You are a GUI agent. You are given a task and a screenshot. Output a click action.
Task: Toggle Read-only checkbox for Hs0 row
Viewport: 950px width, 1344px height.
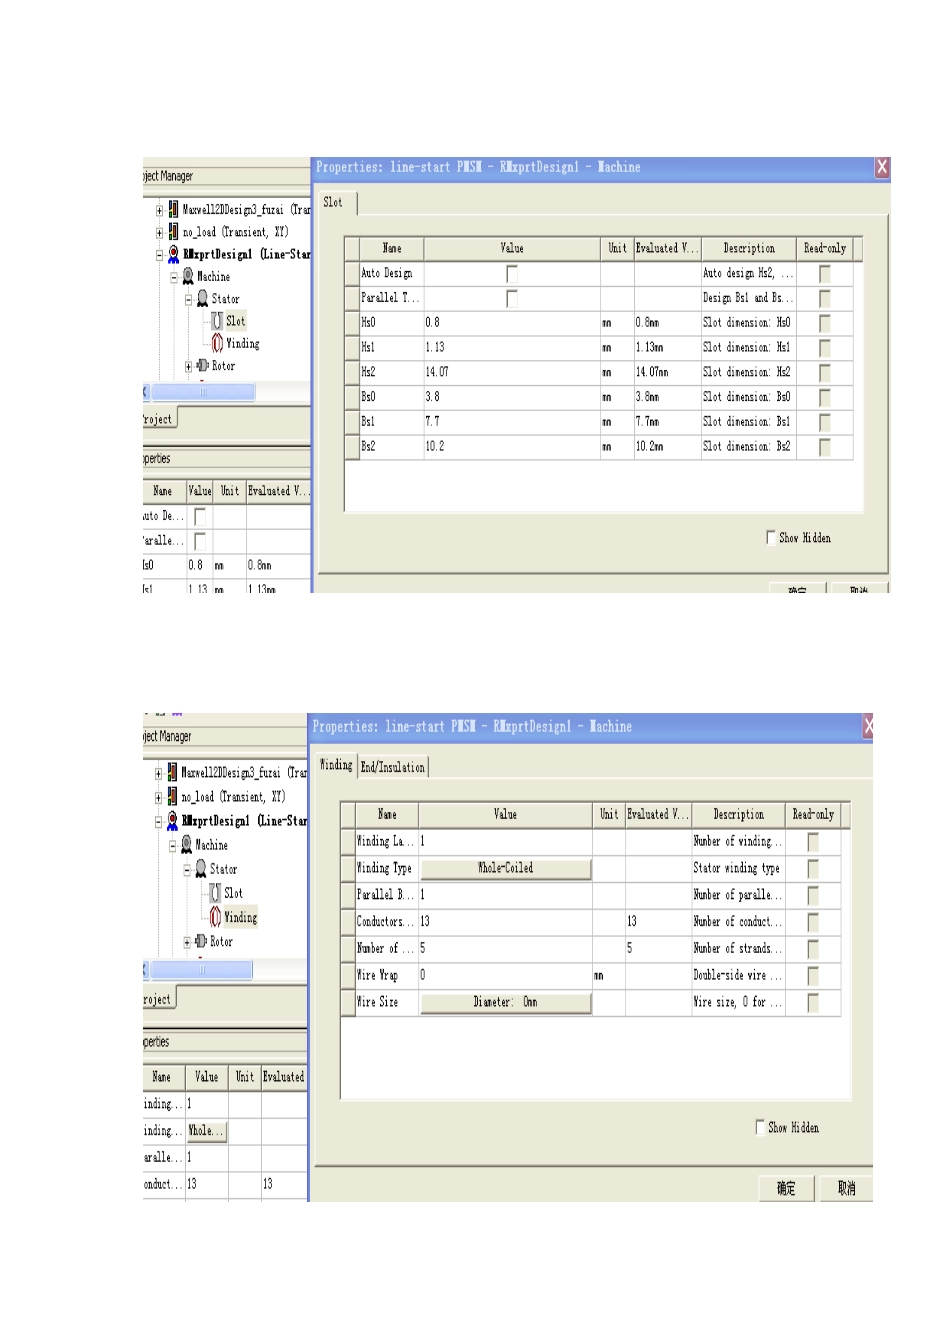[825, 323]
